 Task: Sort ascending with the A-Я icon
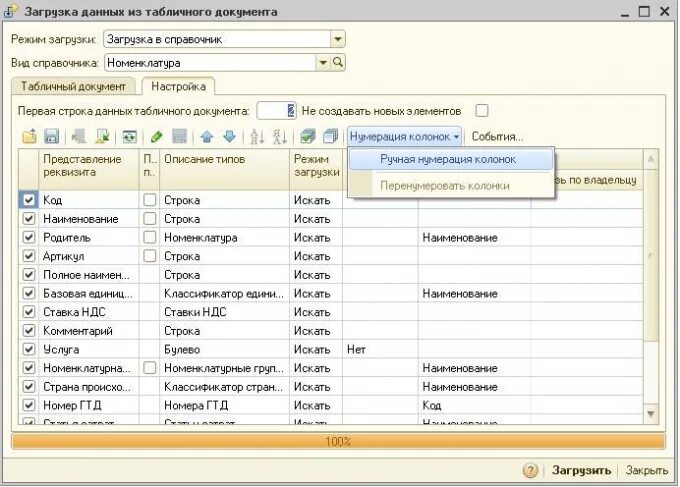coord(257,137)
